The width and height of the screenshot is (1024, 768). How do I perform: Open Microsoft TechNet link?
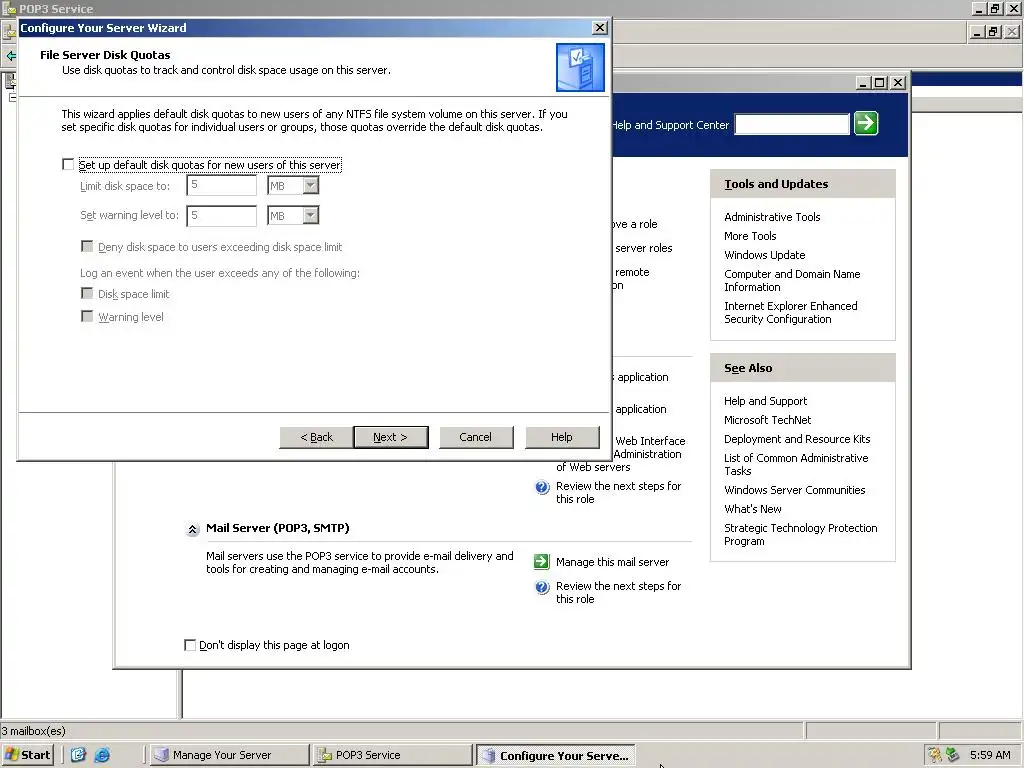coord(767,420)
